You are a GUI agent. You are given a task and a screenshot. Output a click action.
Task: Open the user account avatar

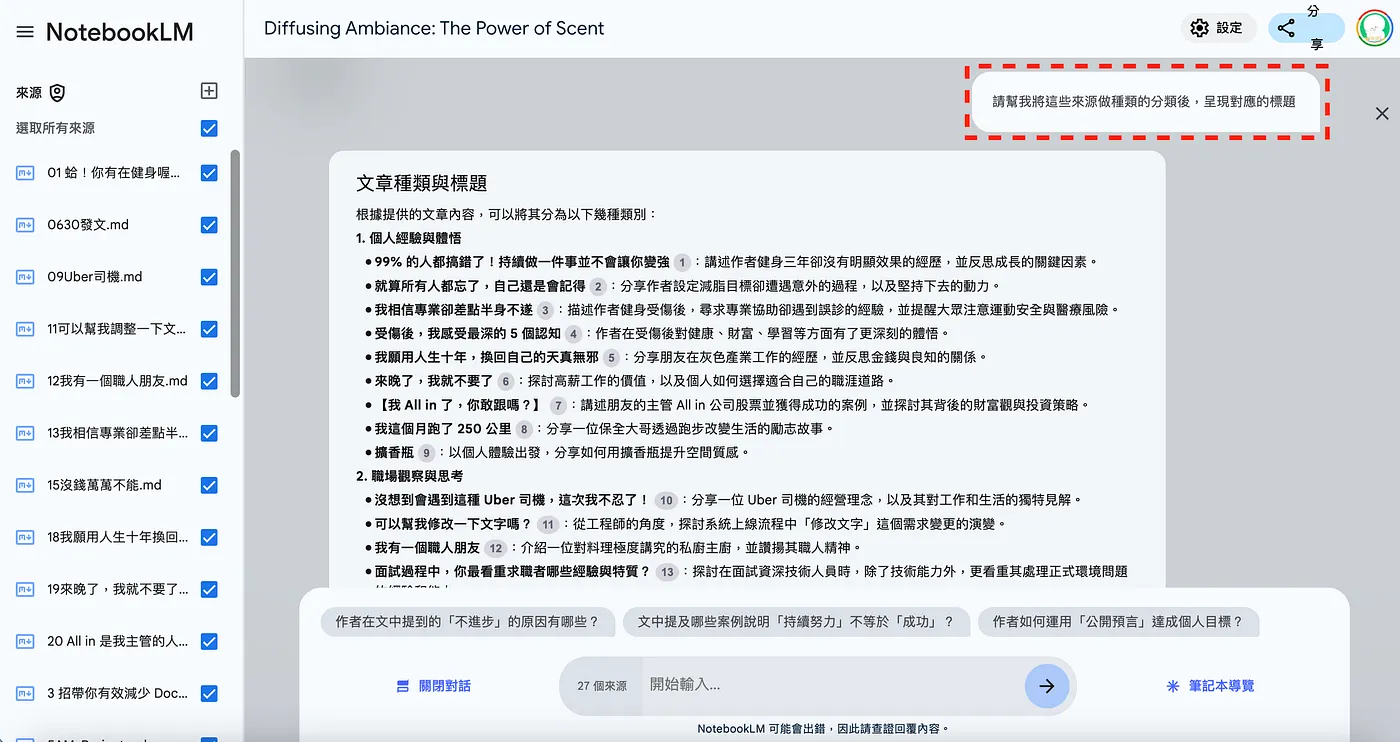click(x=1375, y=28)
